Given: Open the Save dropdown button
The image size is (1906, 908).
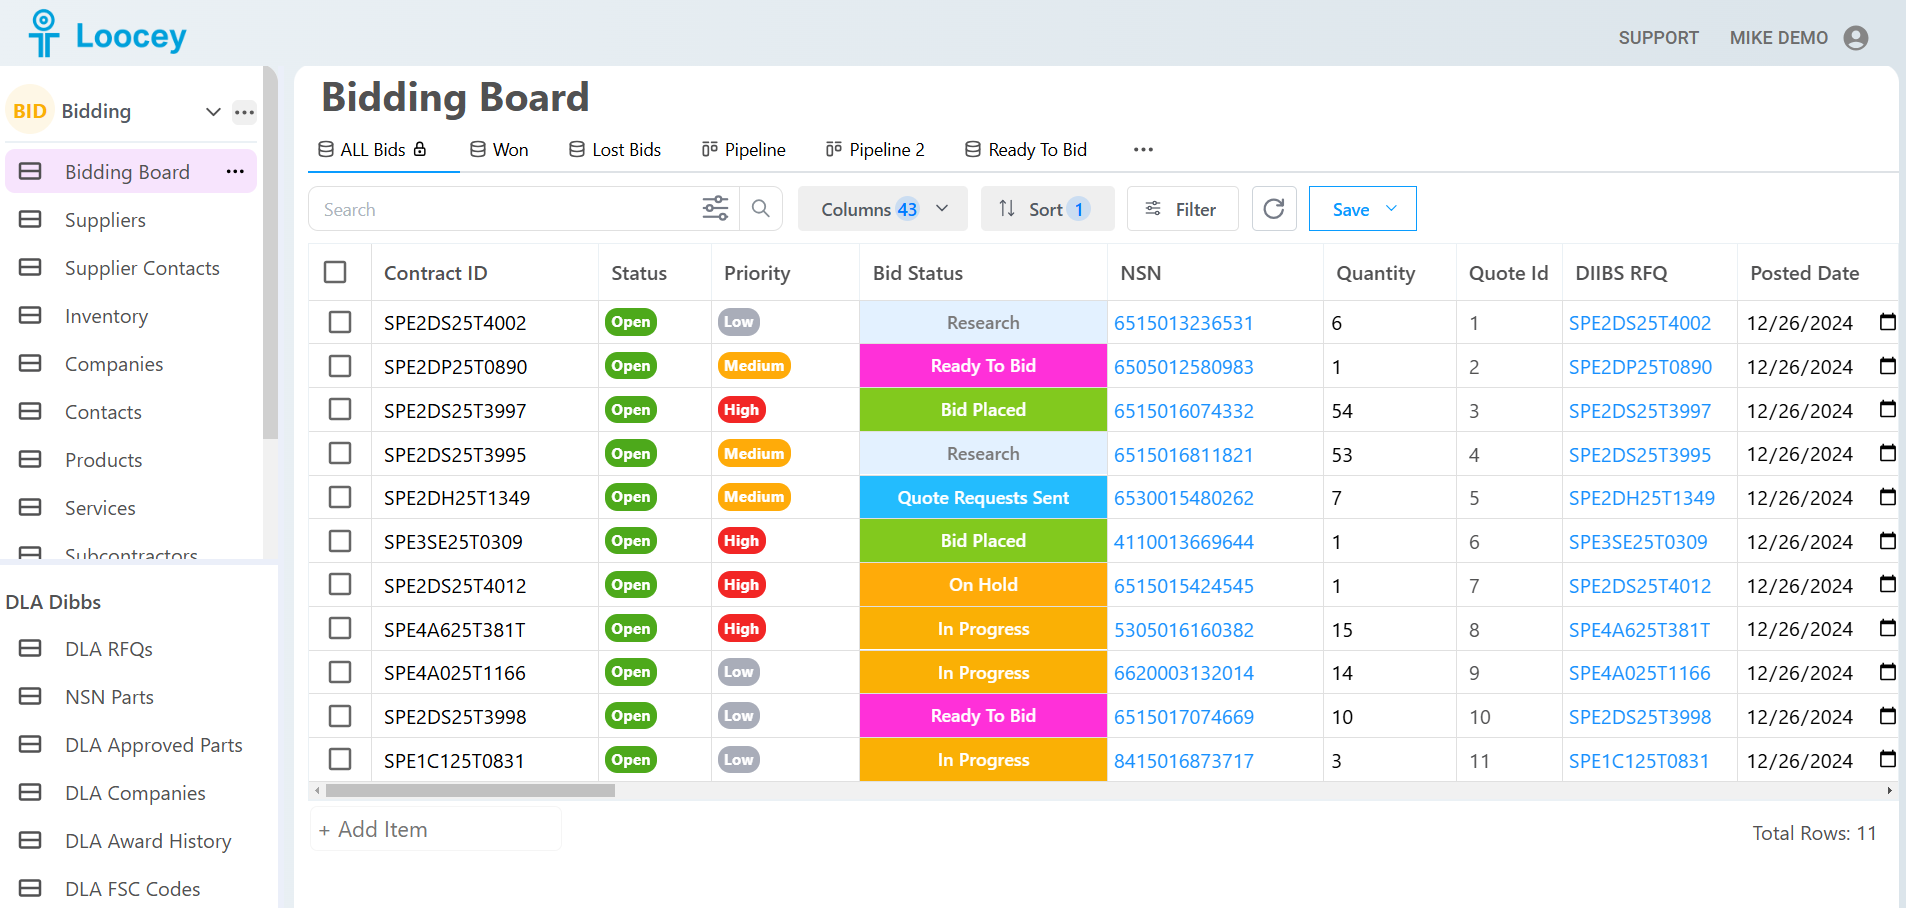Looking at the screenshot, I should [x=1362, y=209].
